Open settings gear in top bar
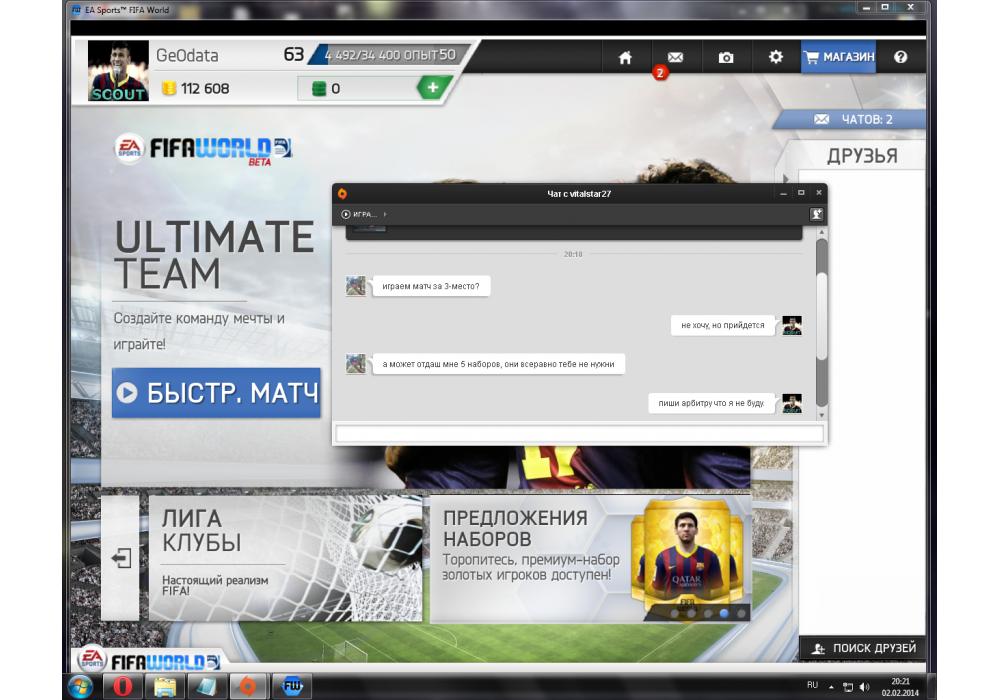The width and height of the screenshot is (1000, 700). [776, 58]
